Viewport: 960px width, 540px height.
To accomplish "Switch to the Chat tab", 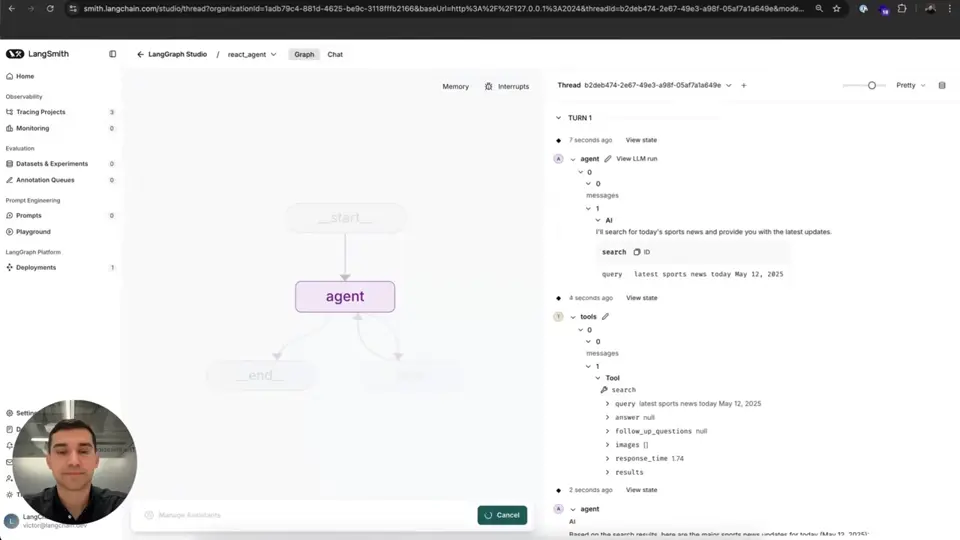I will [335, 54].
